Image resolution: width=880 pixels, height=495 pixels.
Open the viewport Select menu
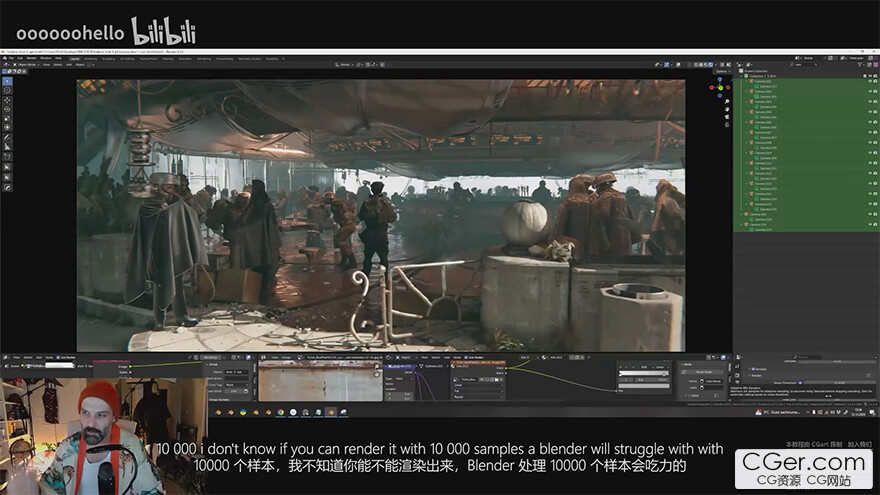click(x=58, y=65)
